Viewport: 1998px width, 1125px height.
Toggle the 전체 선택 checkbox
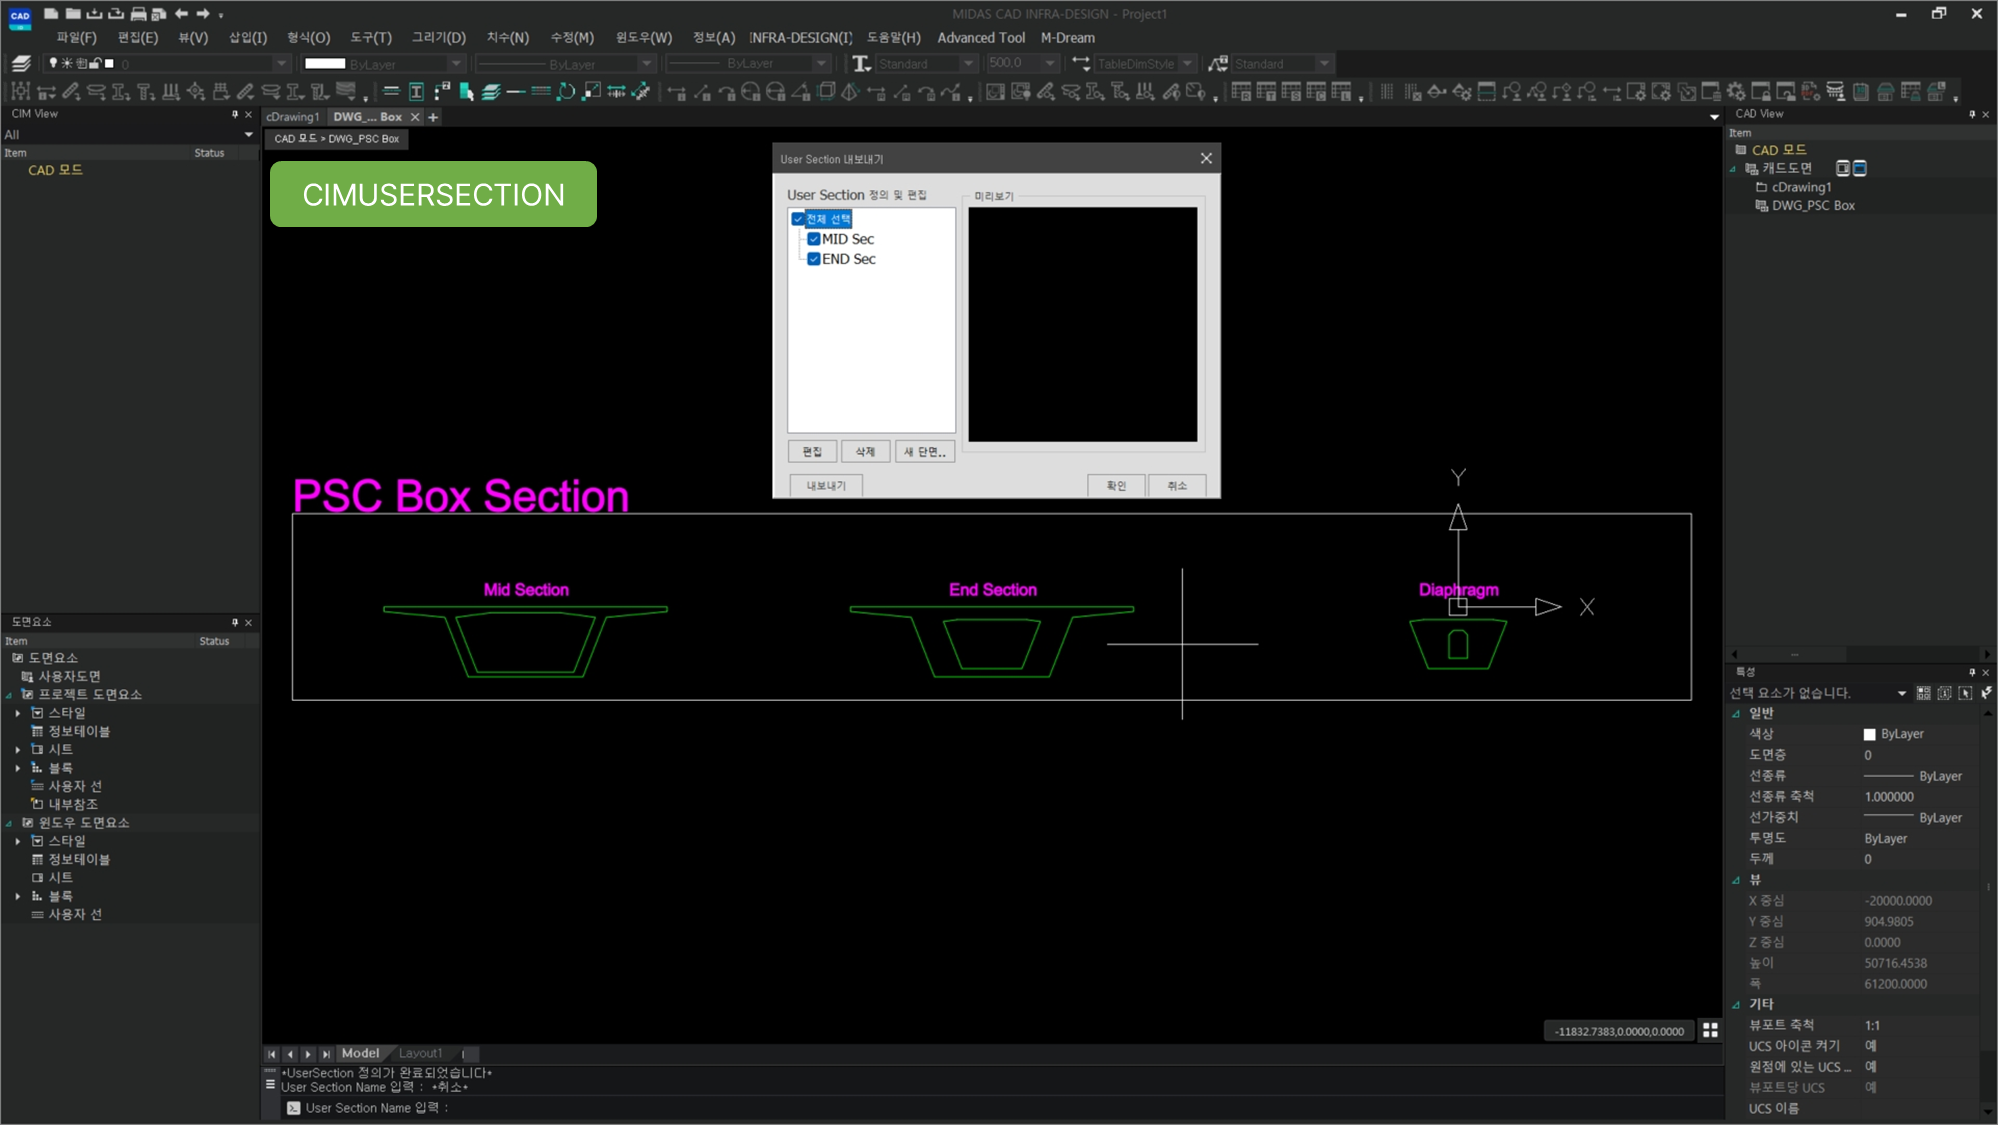(798, 219)
